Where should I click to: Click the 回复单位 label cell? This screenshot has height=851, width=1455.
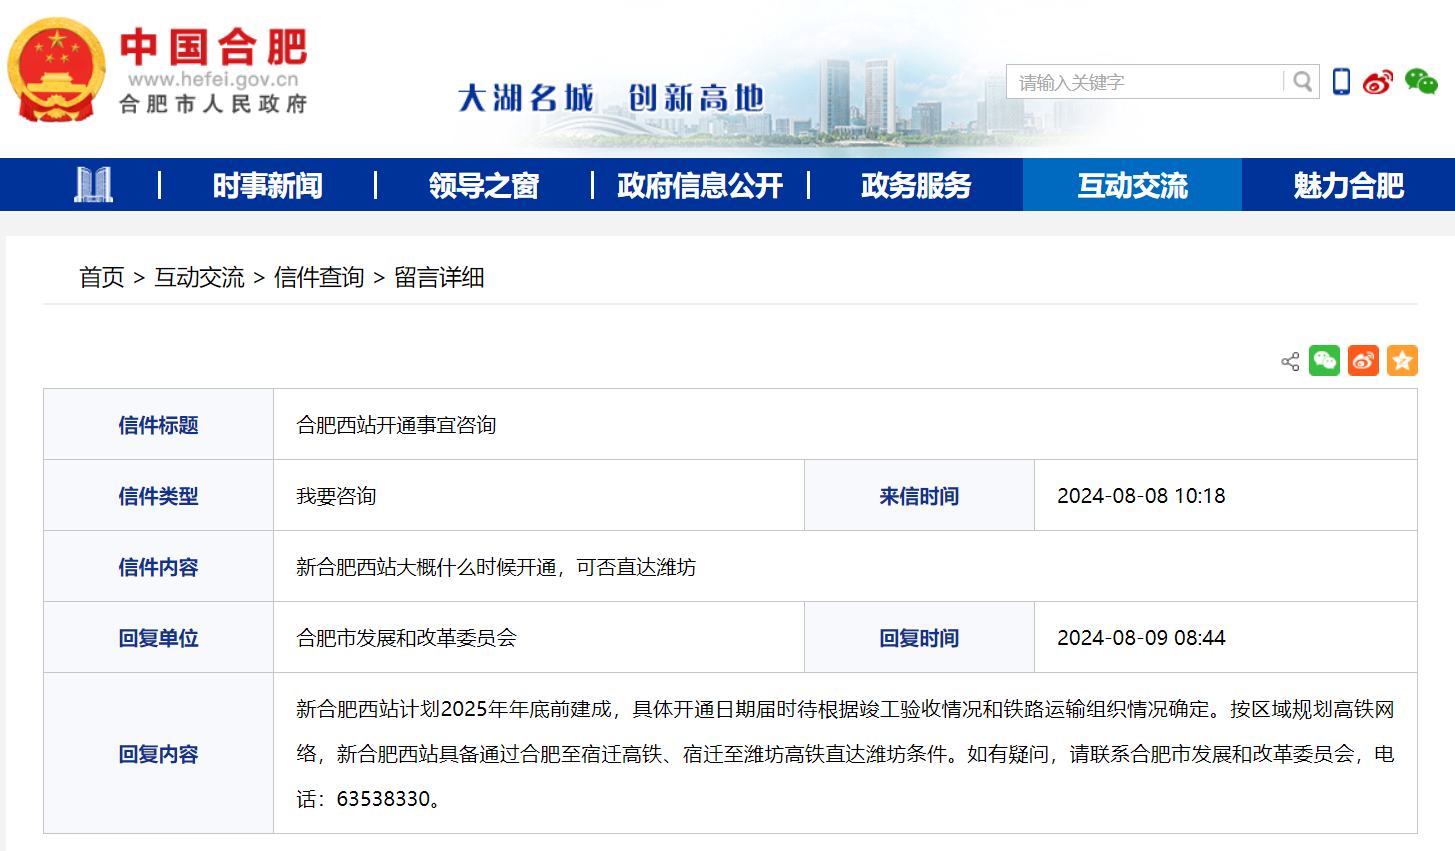[x=158, y=638]
